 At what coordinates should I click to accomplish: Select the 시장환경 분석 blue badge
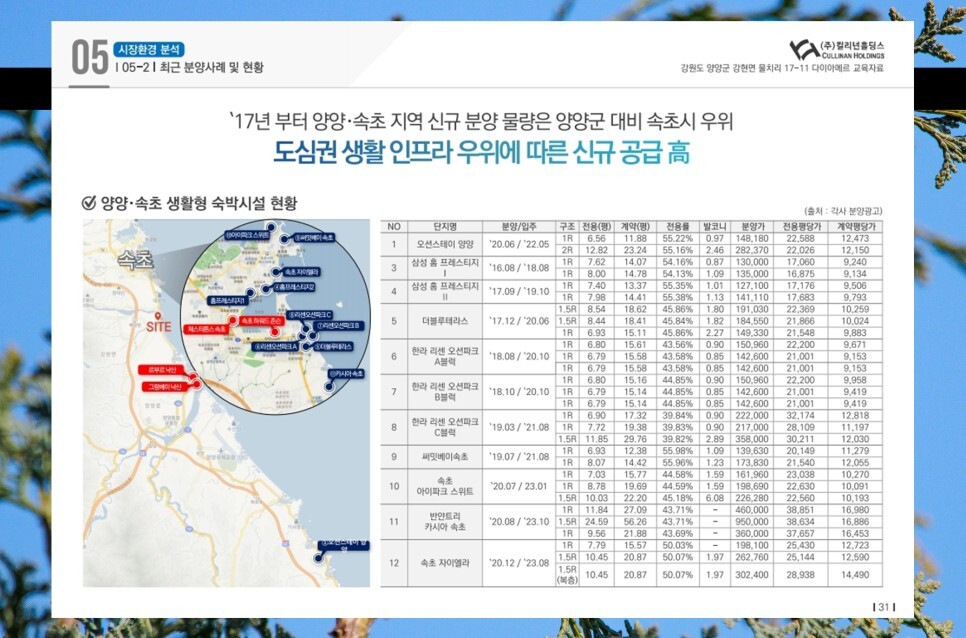pos(149,49)
